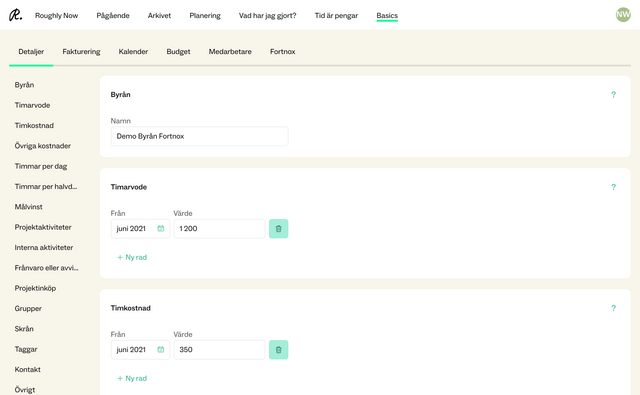This screenshot has height=395, width=640.
Task: Switch to the Fortnox tab
Action: pyautogui.click(x=282, y=52)
